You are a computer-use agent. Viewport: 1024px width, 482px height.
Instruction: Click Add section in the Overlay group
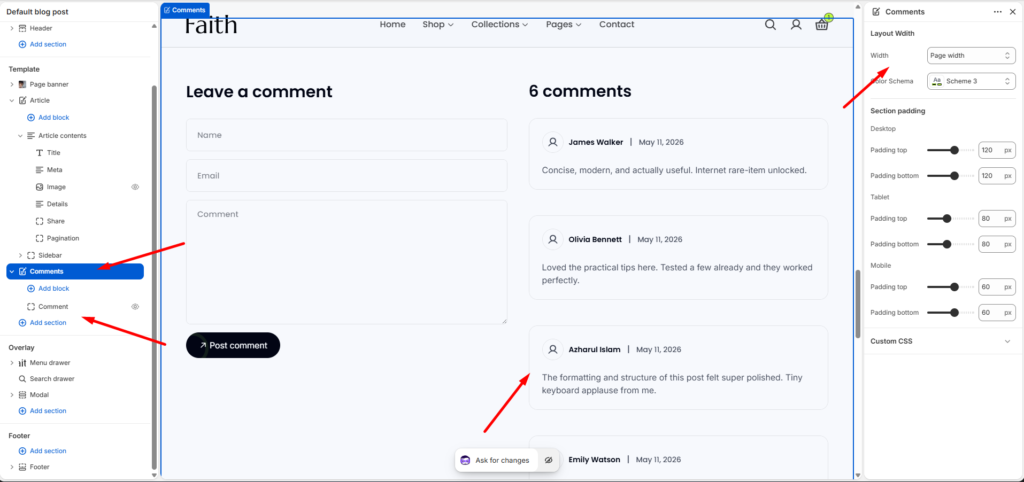(42, 411)
